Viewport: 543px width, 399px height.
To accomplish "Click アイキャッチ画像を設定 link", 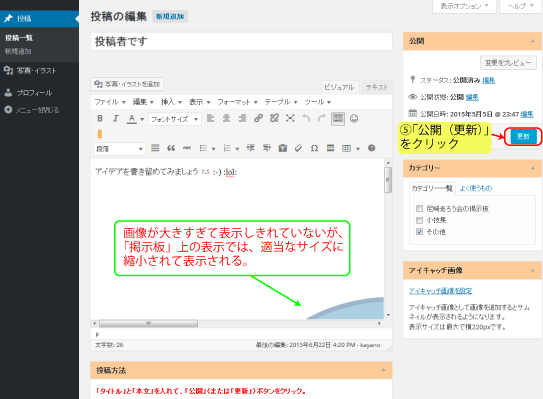I will pos(440,291).
